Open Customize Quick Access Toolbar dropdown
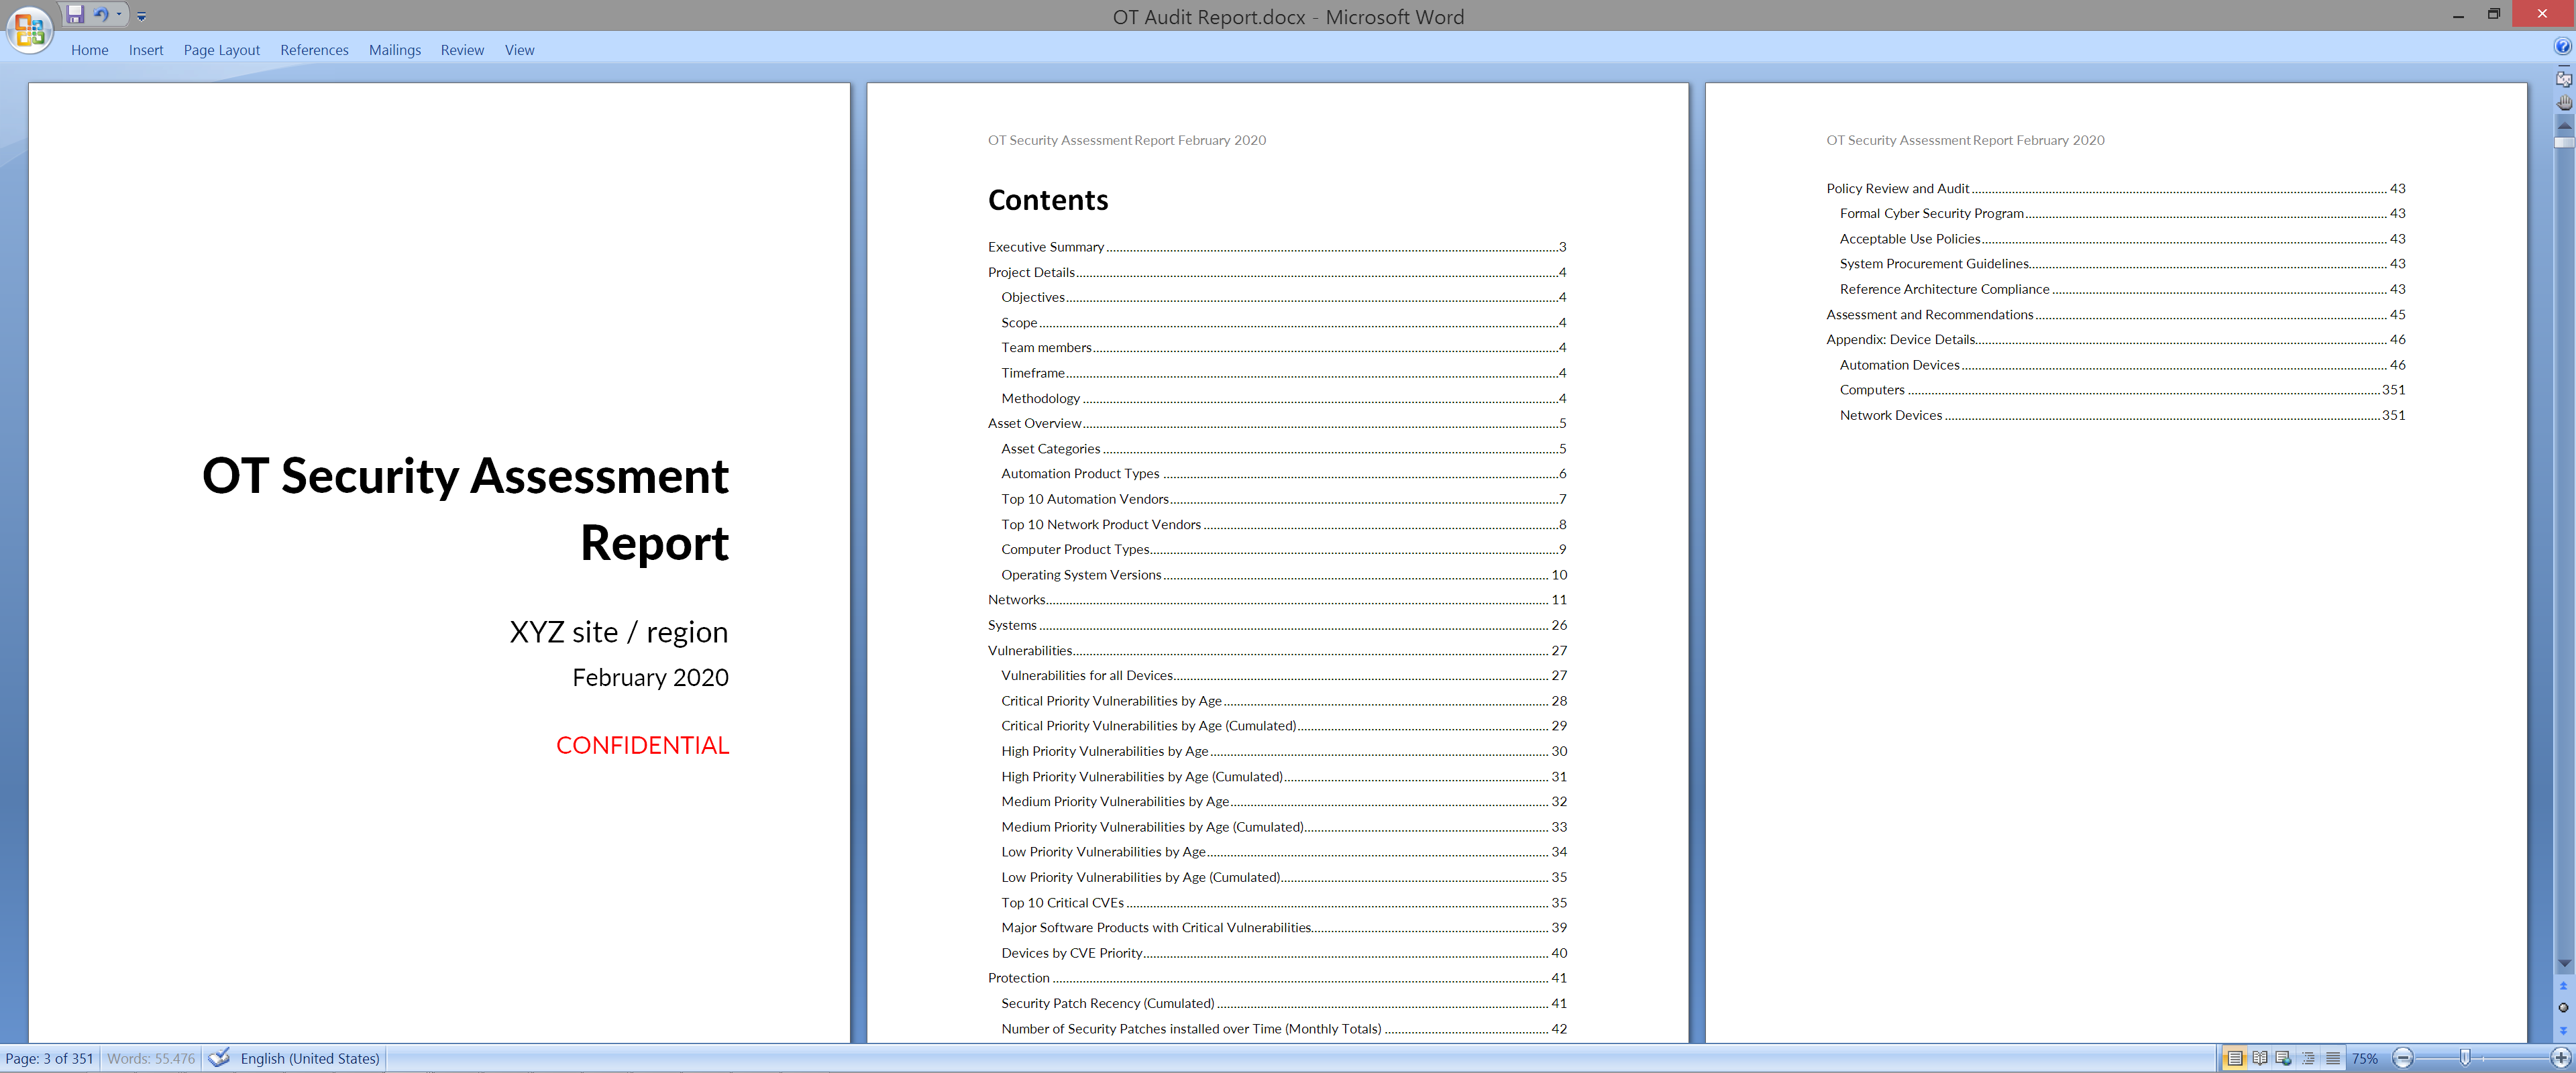Viewport: 2576px width, 1073px height. click(x=141, y=15)
